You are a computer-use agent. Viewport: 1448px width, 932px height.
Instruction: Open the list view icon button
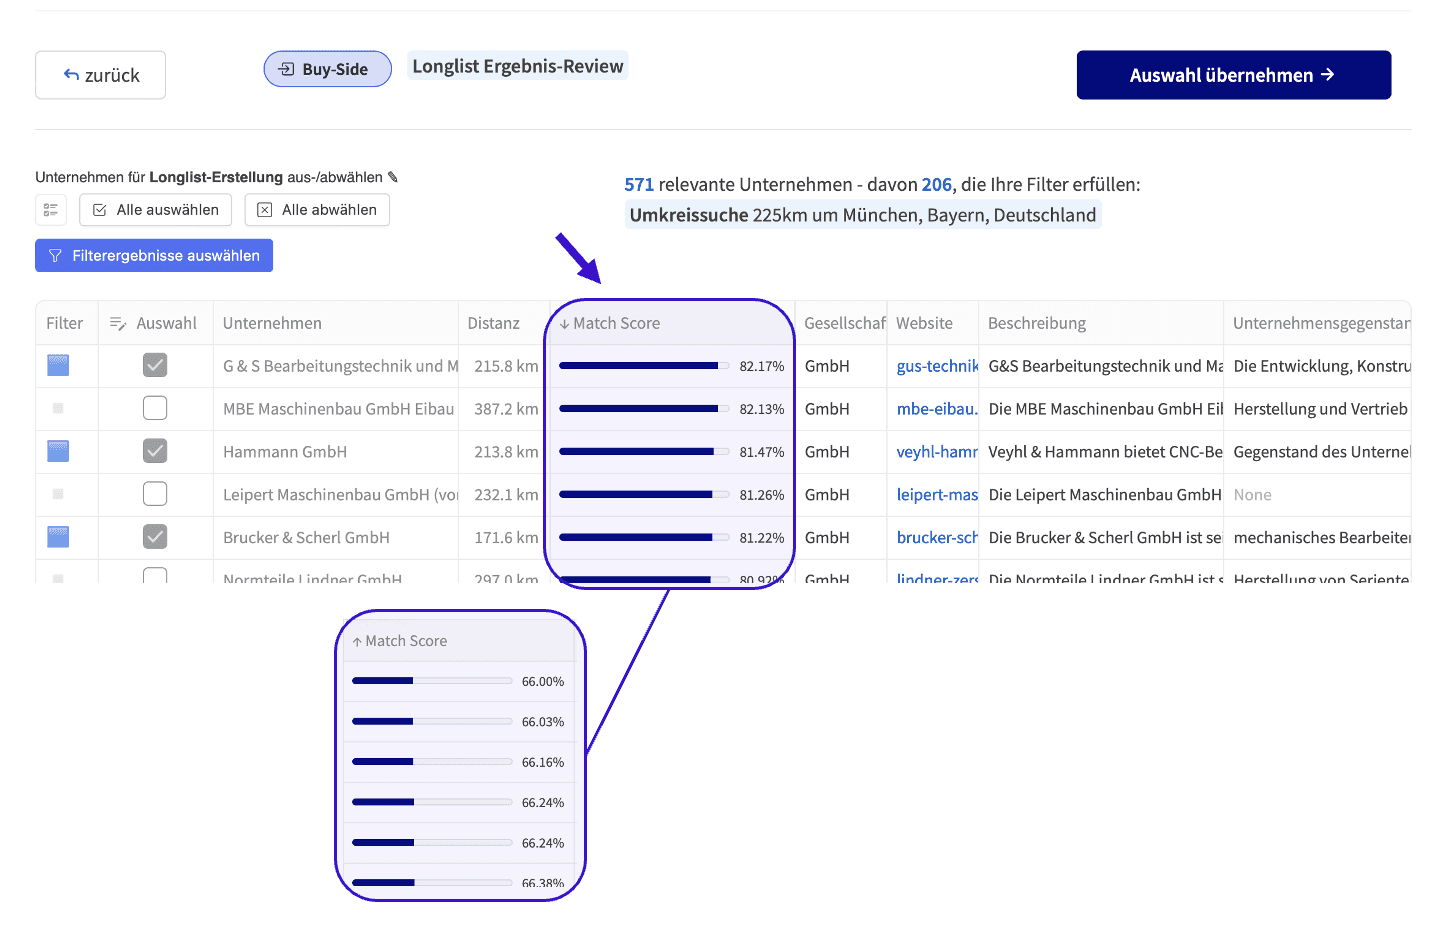click(x=51, y=210)
